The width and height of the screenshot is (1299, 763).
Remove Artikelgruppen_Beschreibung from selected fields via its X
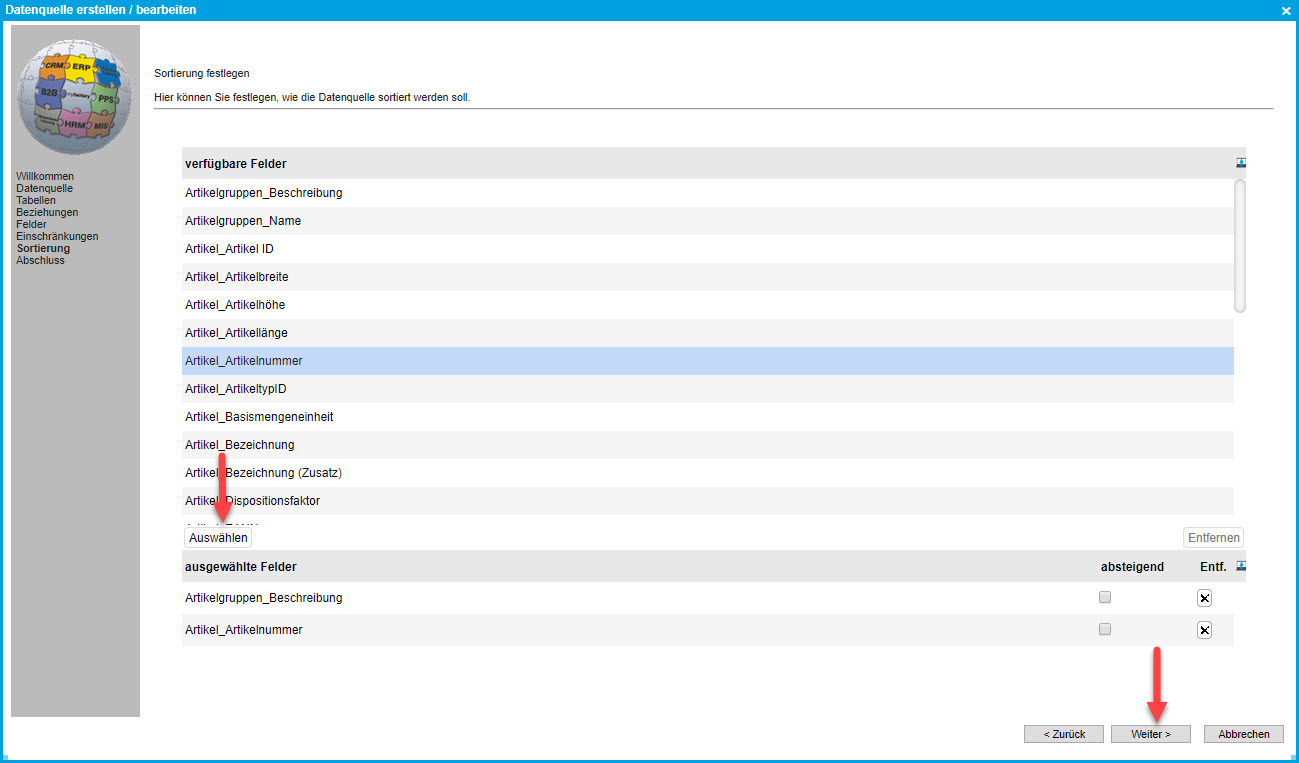tap(1204, 598)
